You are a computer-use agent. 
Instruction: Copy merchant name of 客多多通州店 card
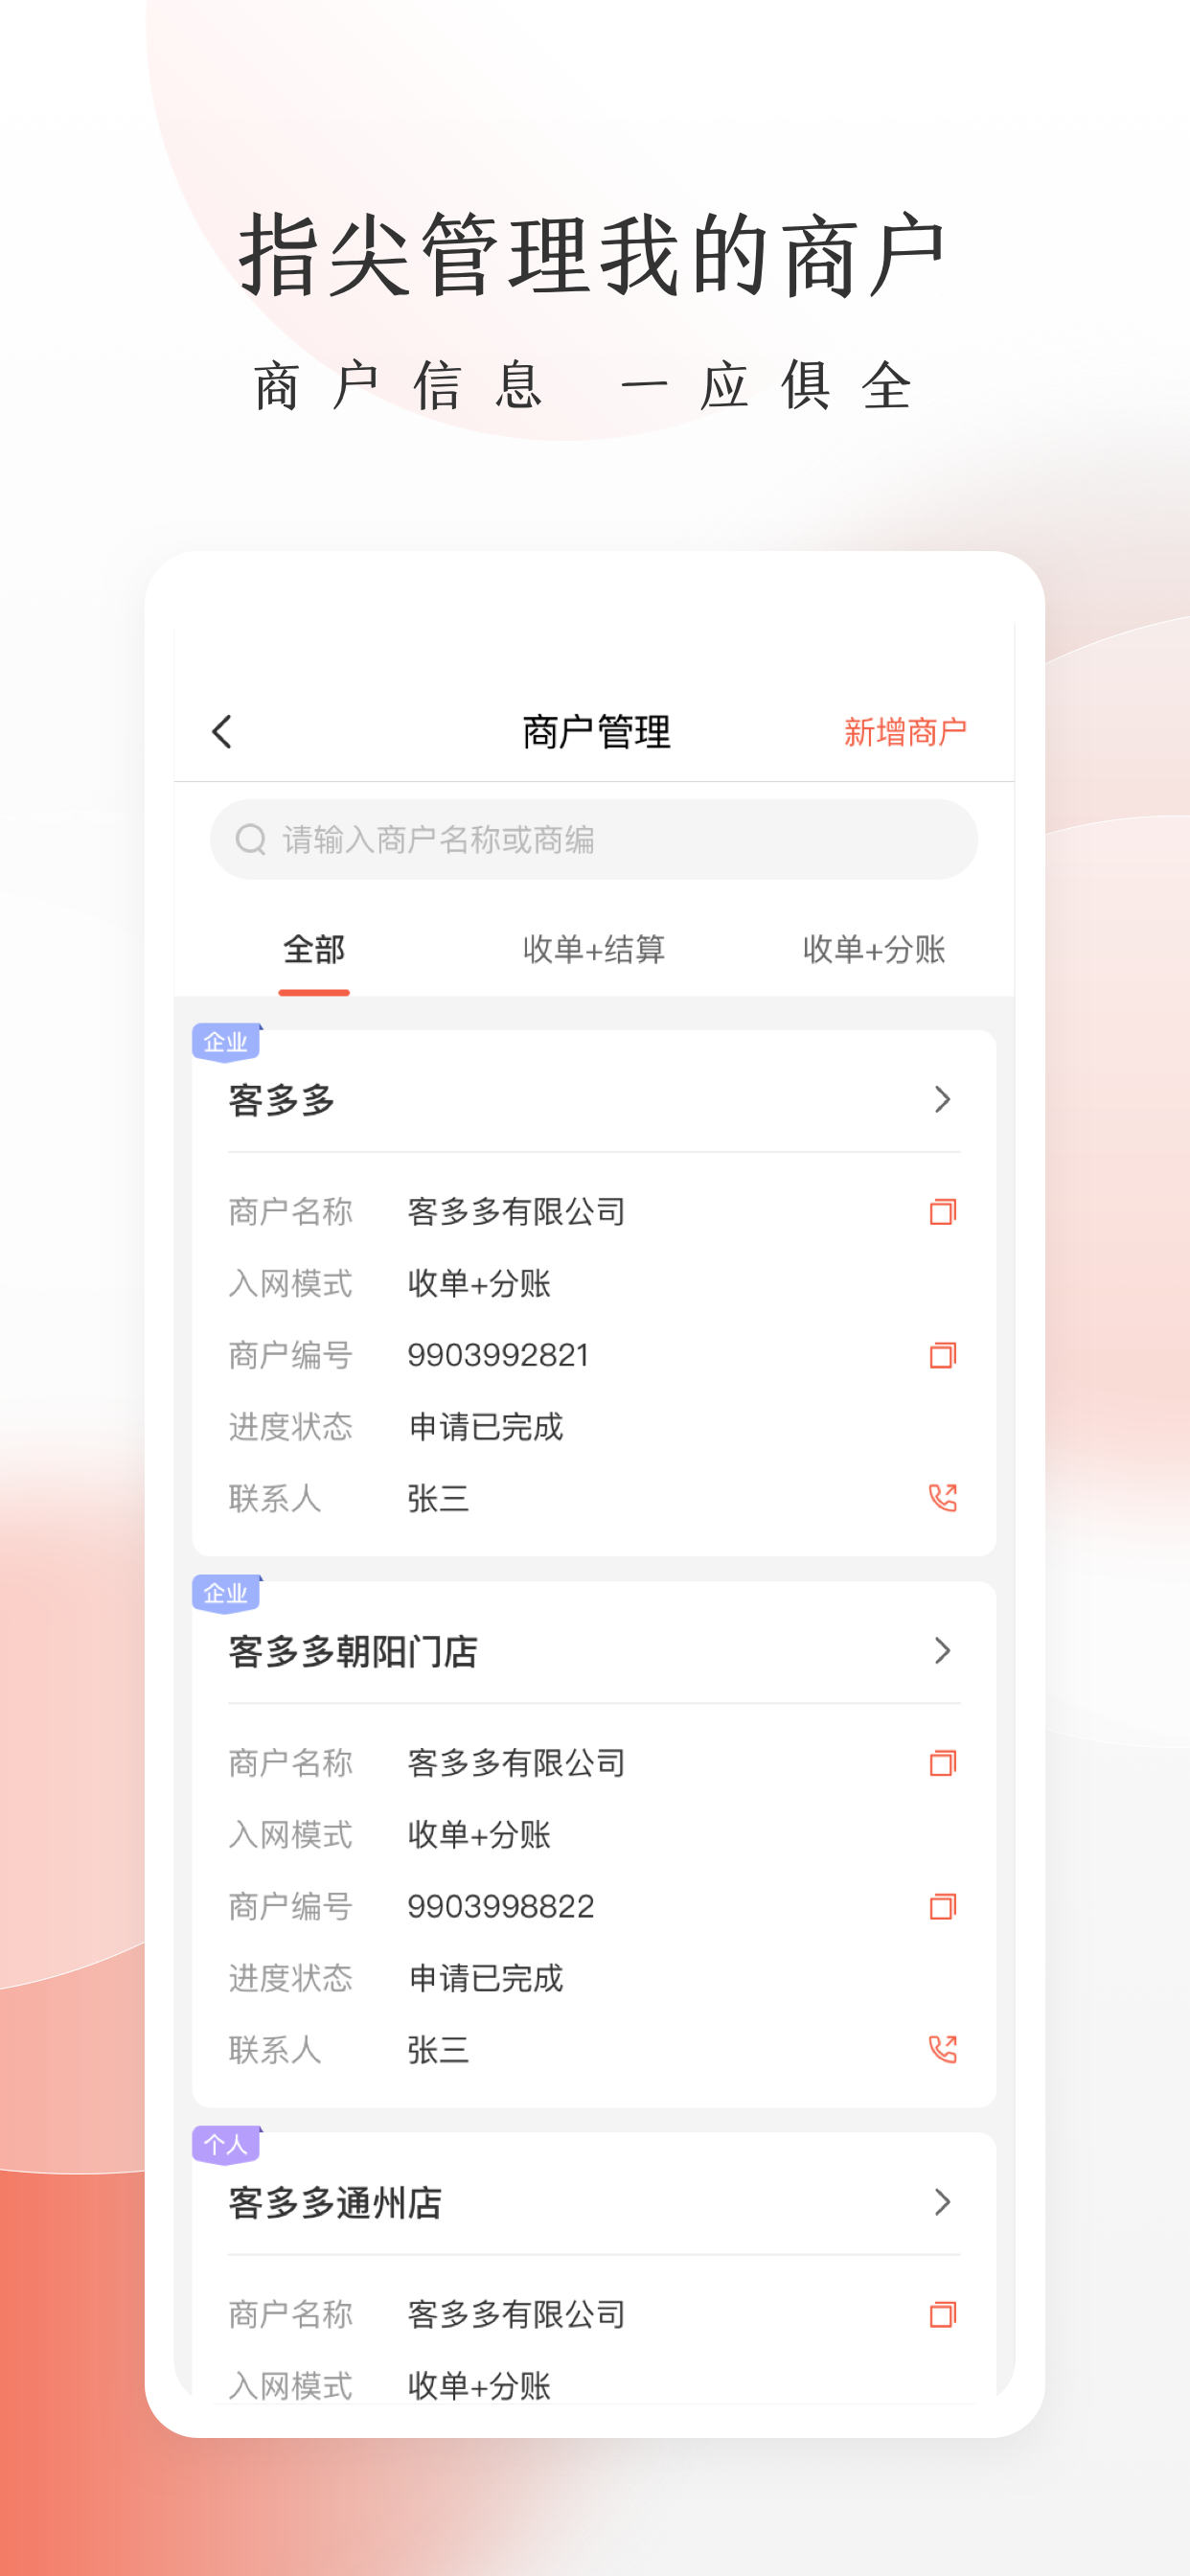point(943,2314)
